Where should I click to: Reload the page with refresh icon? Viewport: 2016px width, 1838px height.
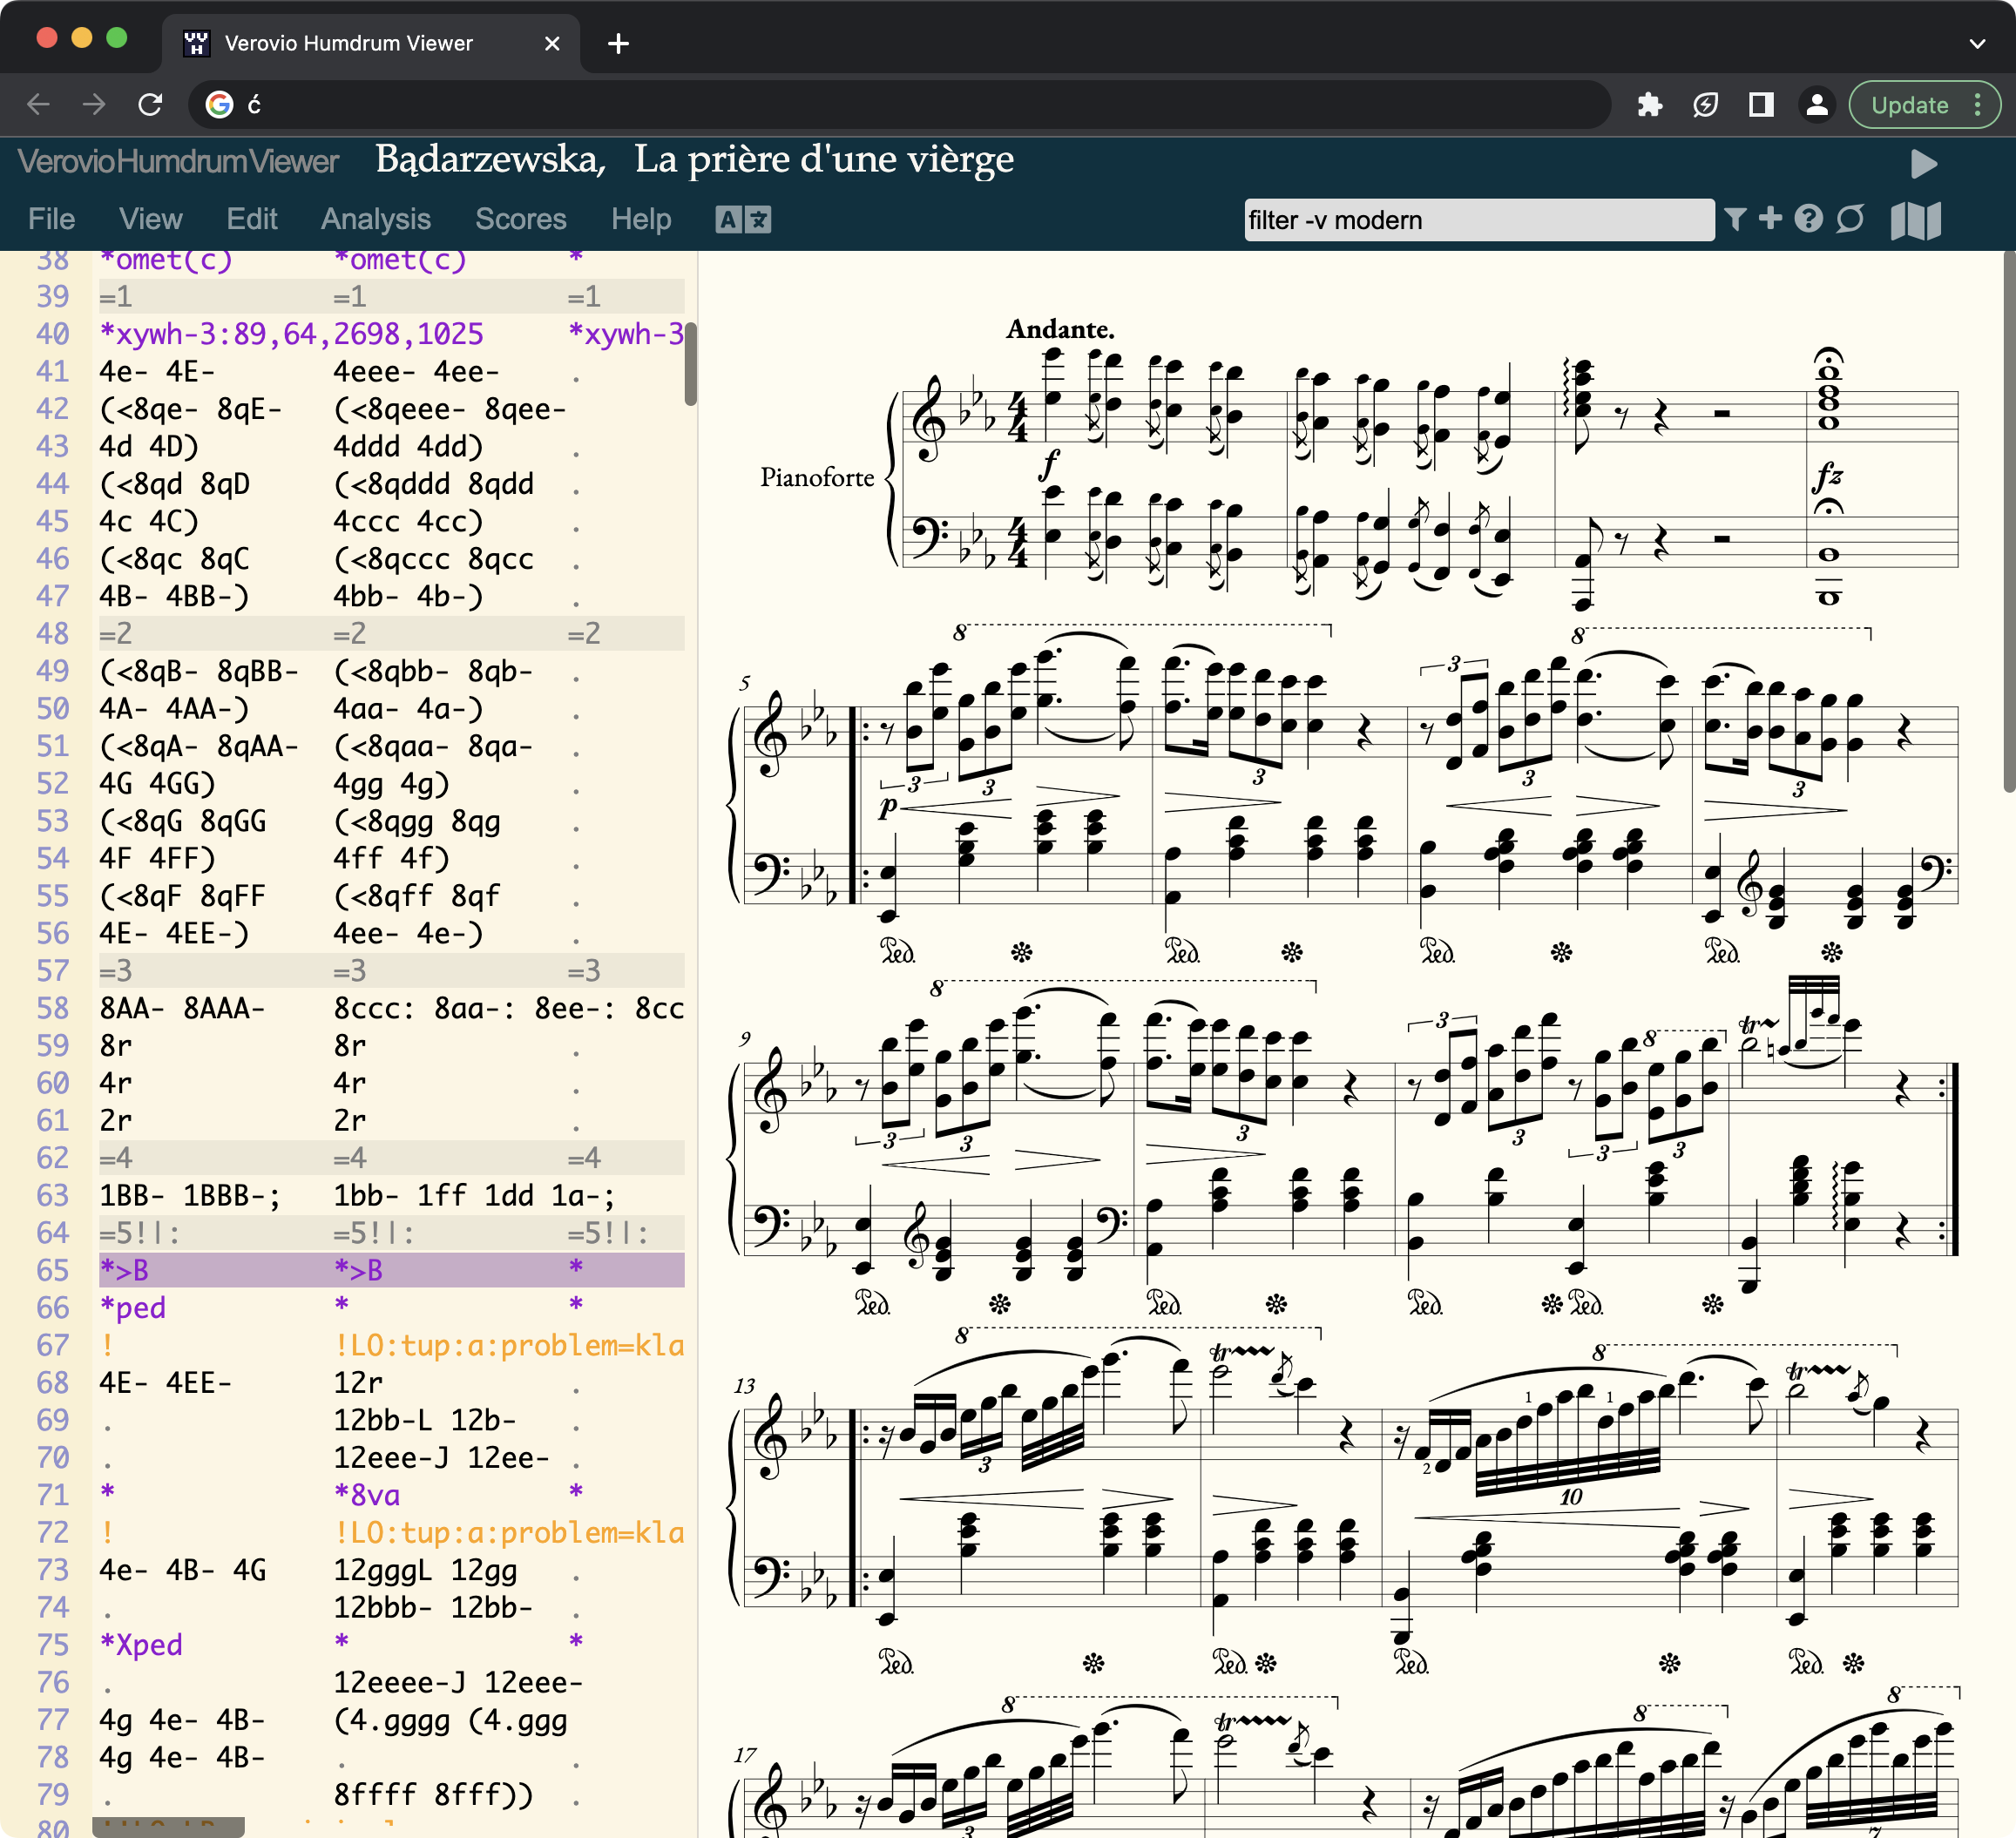150,104
